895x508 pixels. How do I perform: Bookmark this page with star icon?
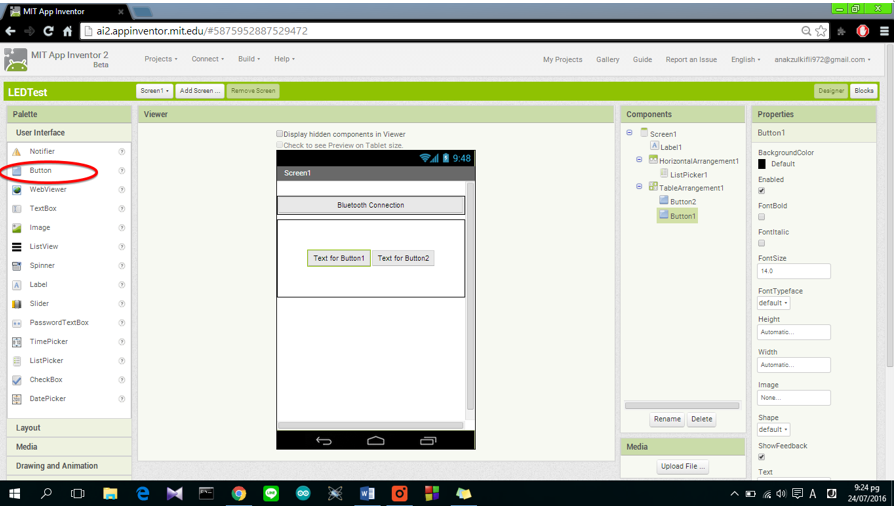821,31
